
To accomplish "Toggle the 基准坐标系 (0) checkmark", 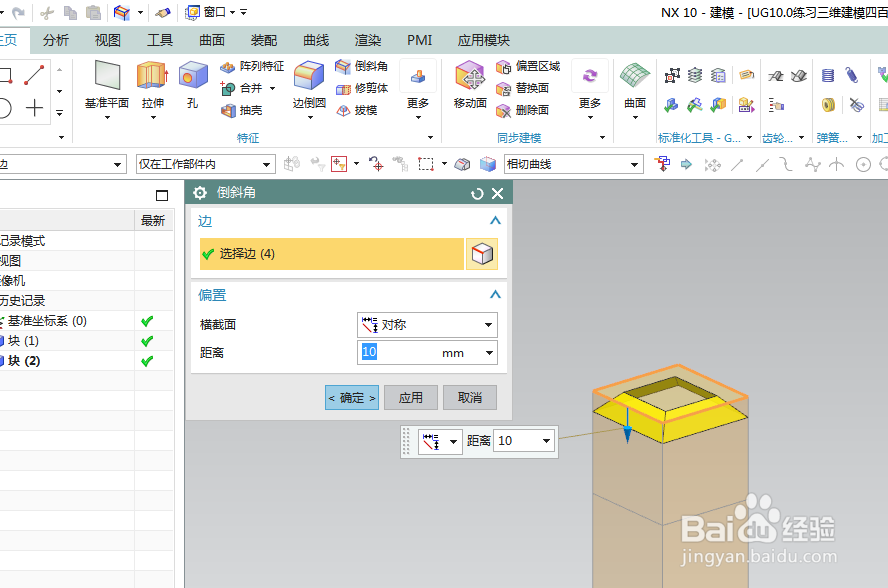I will click(146, 321).
